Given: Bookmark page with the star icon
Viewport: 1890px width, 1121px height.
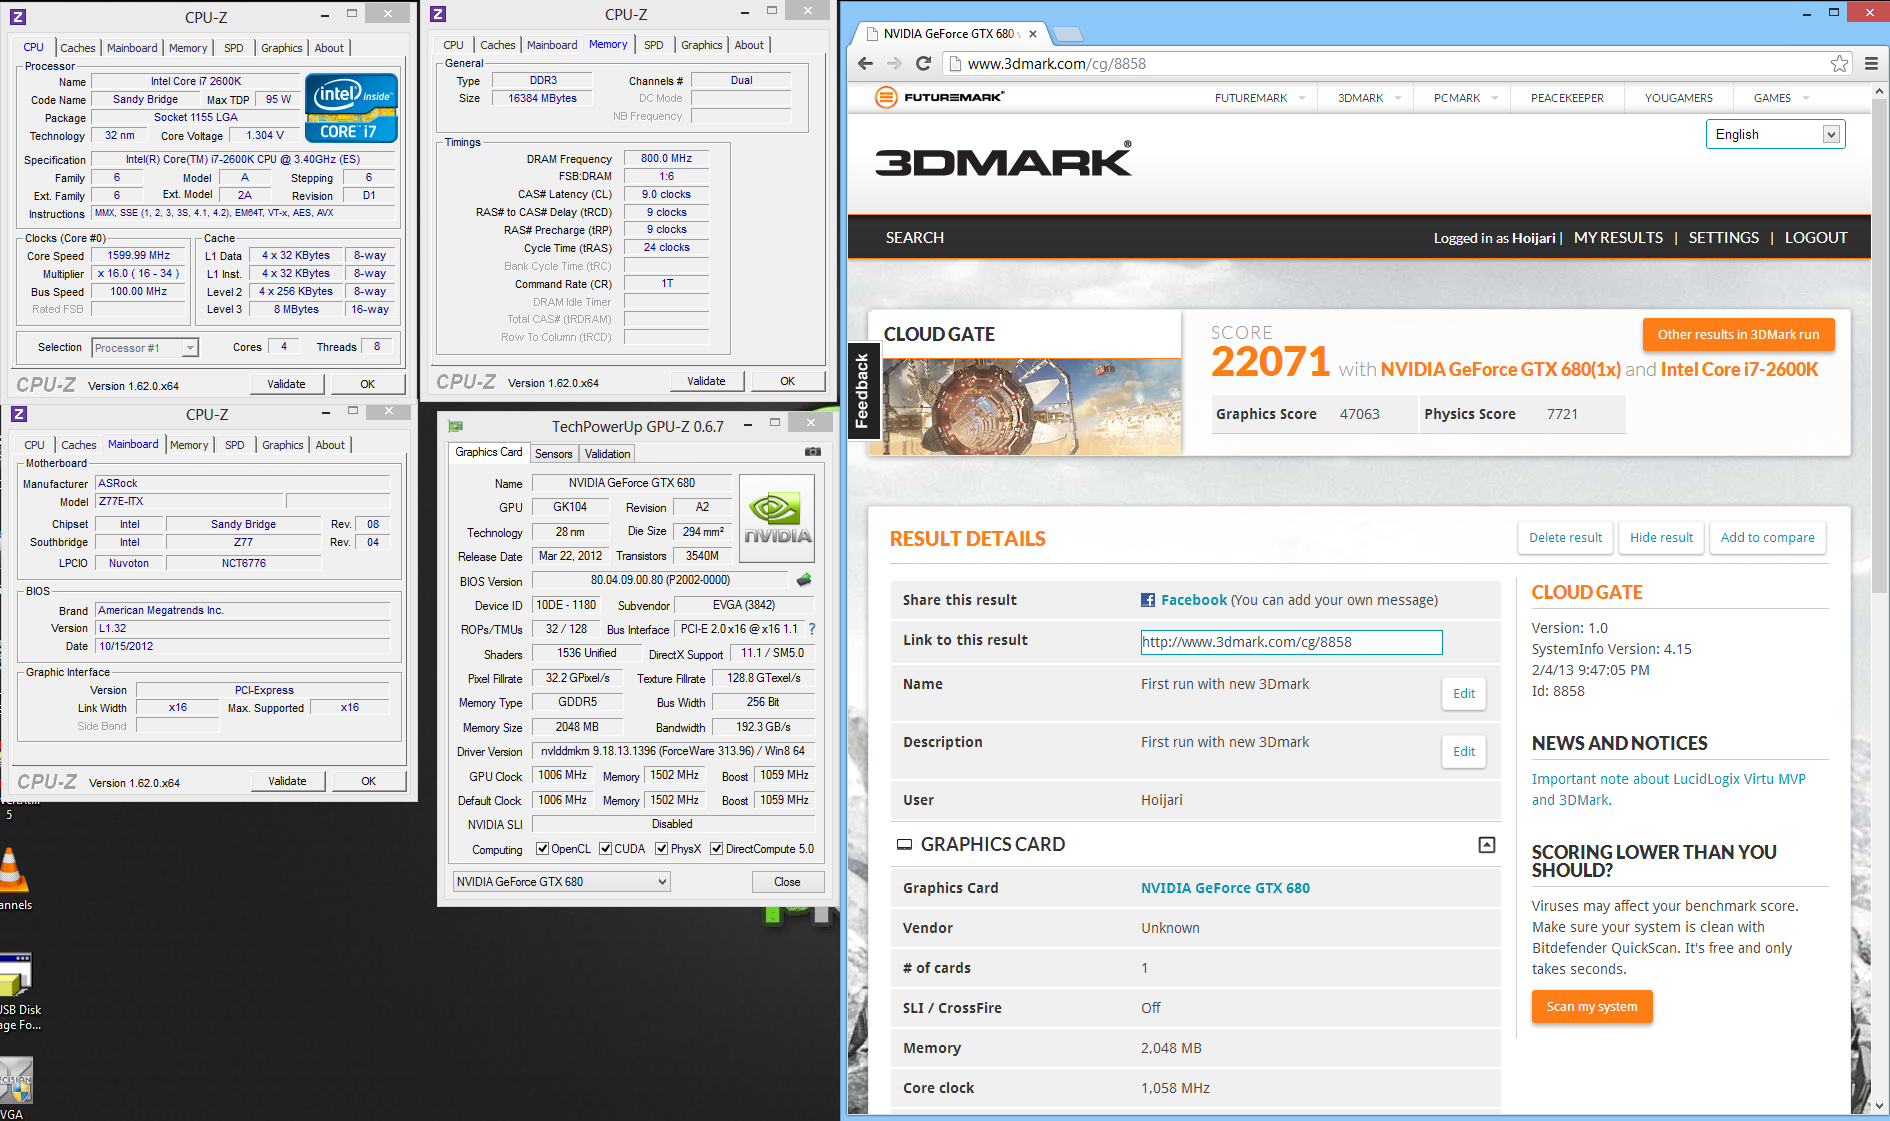Looking at the screenshot, I should (1839, 63).
